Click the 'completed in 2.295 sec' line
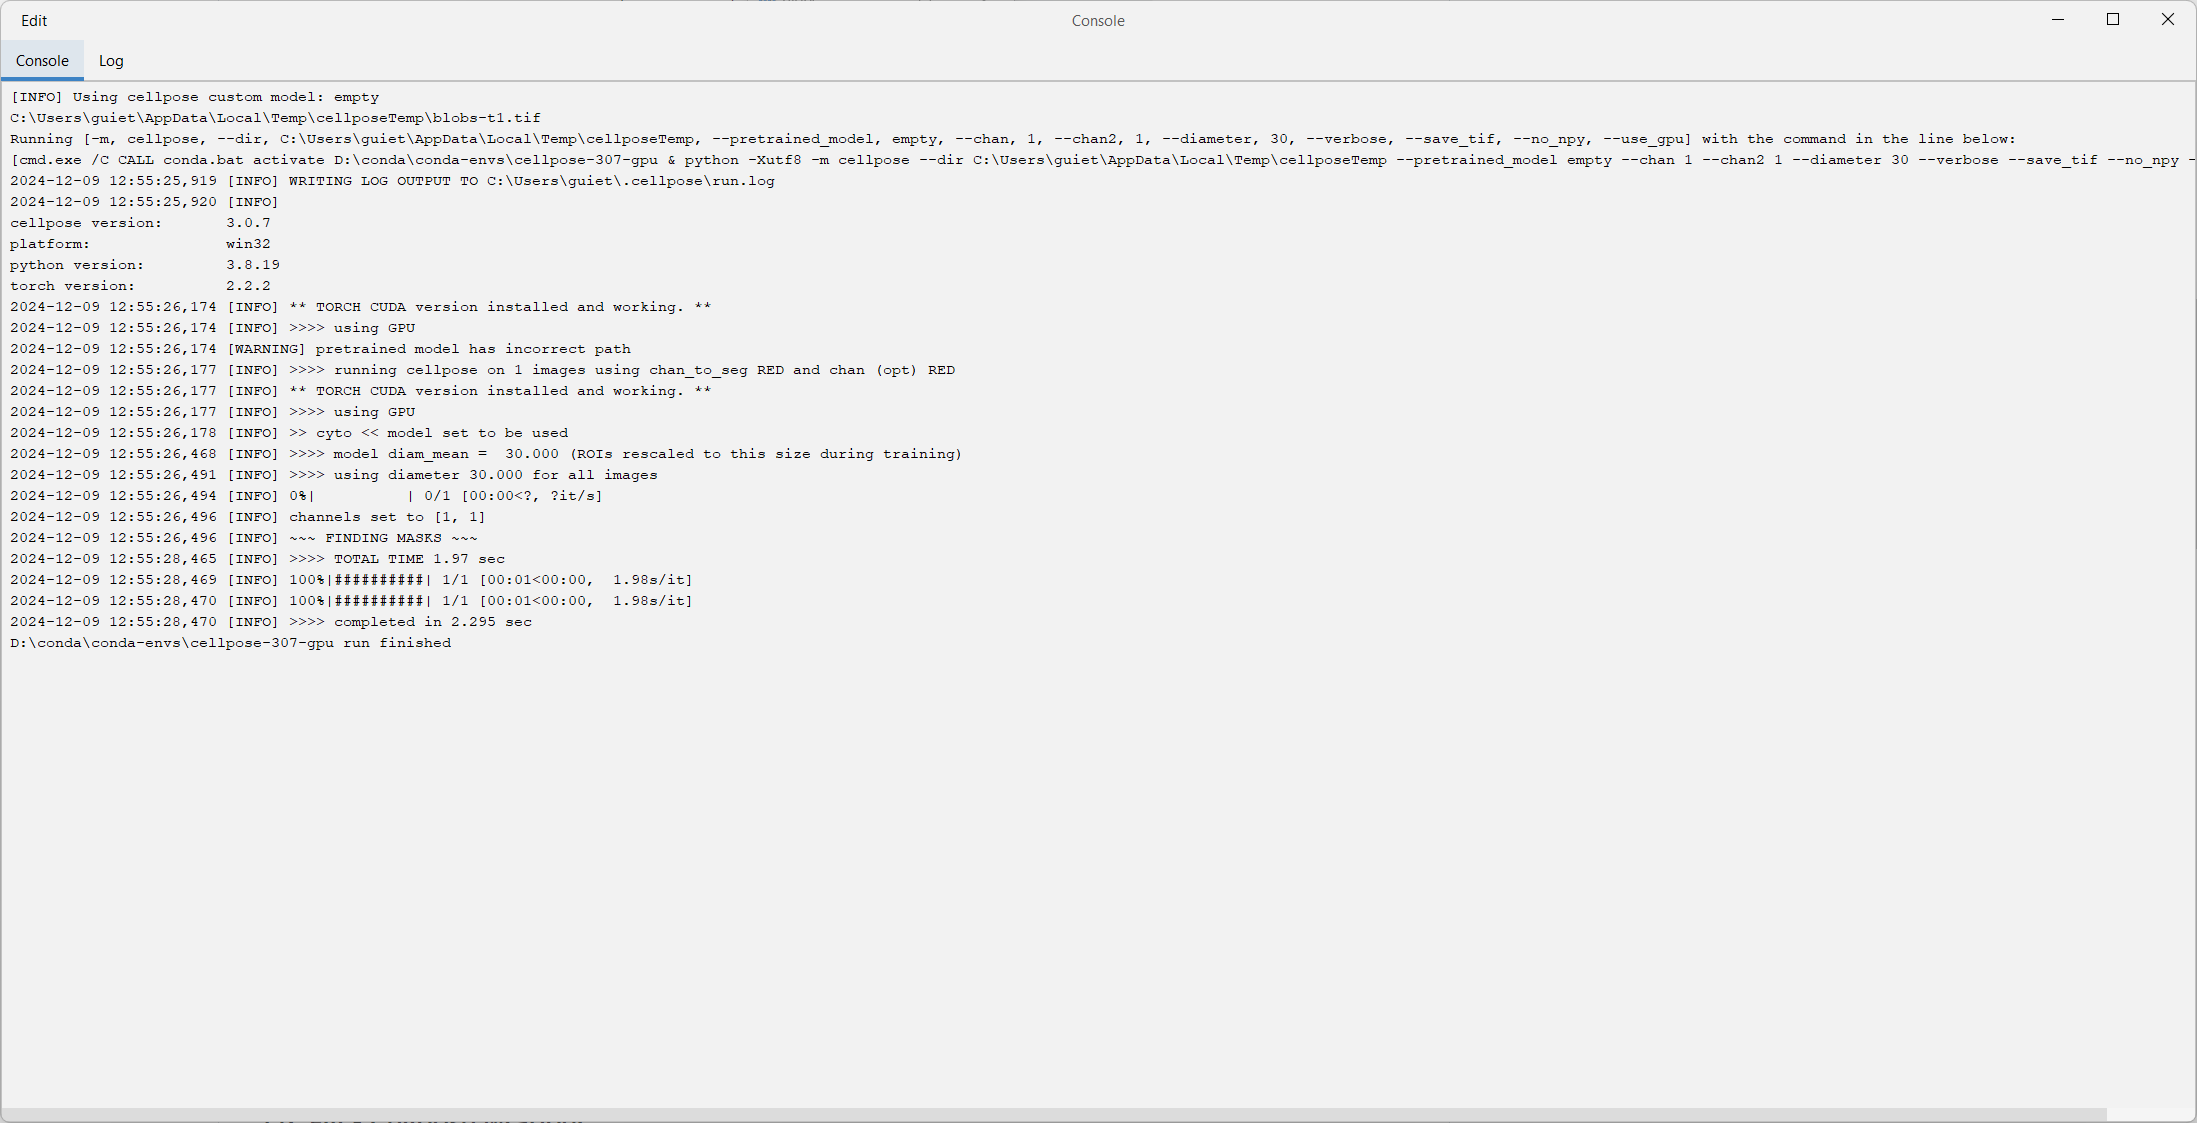 pos(271,622)
